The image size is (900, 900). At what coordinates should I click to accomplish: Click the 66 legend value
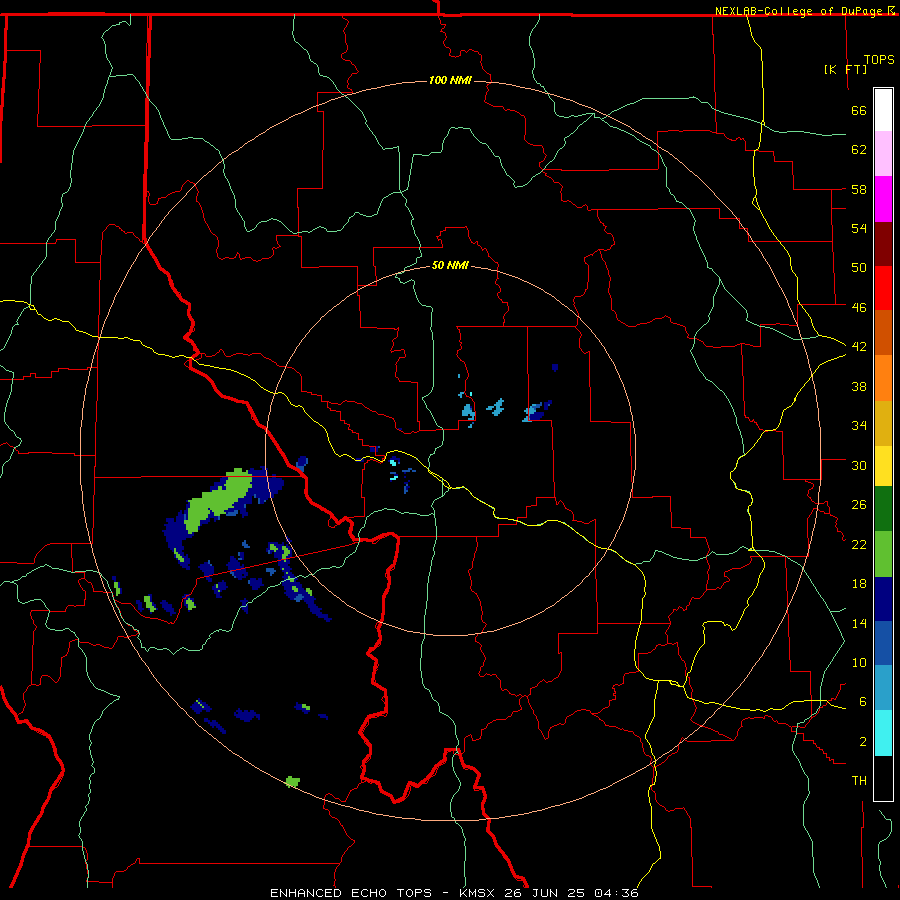coord(859,110)
